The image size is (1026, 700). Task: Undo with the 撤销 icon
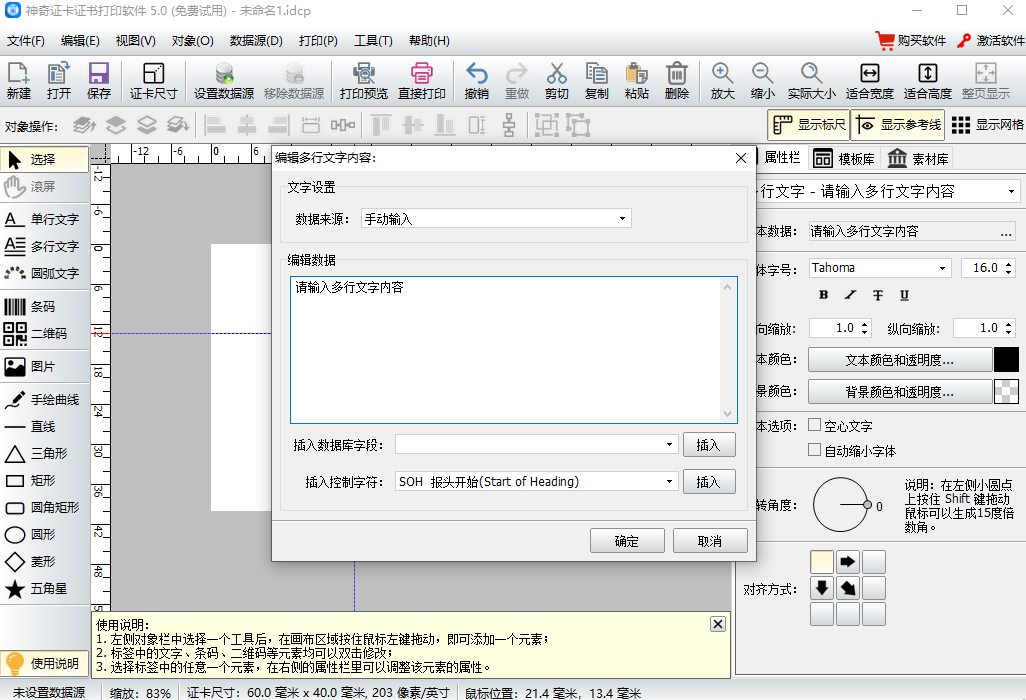point(476,80)
